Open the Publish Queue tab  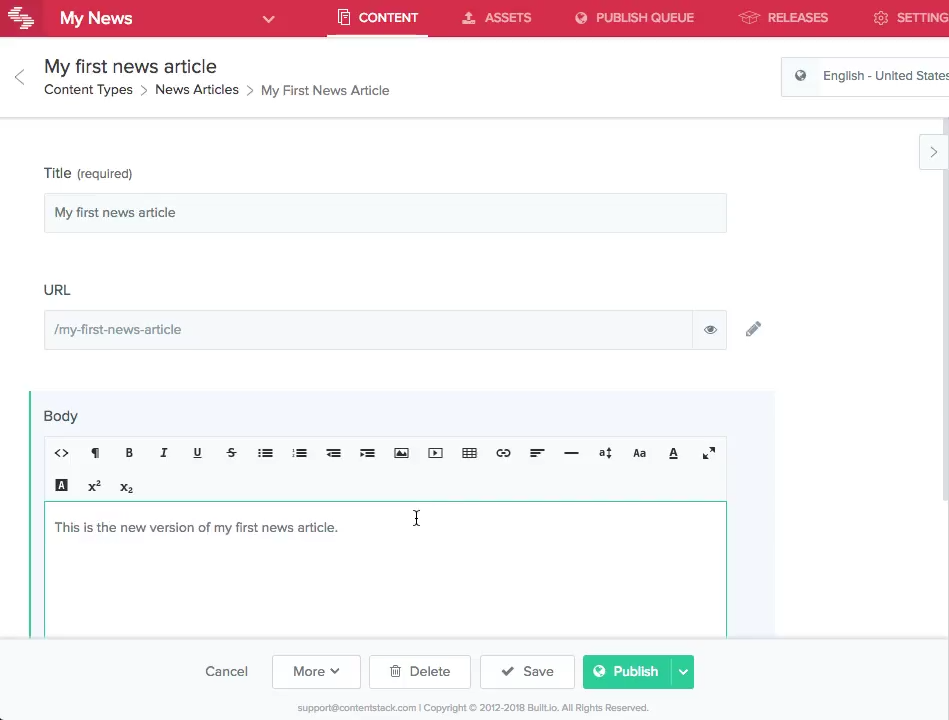click(634, 18)
